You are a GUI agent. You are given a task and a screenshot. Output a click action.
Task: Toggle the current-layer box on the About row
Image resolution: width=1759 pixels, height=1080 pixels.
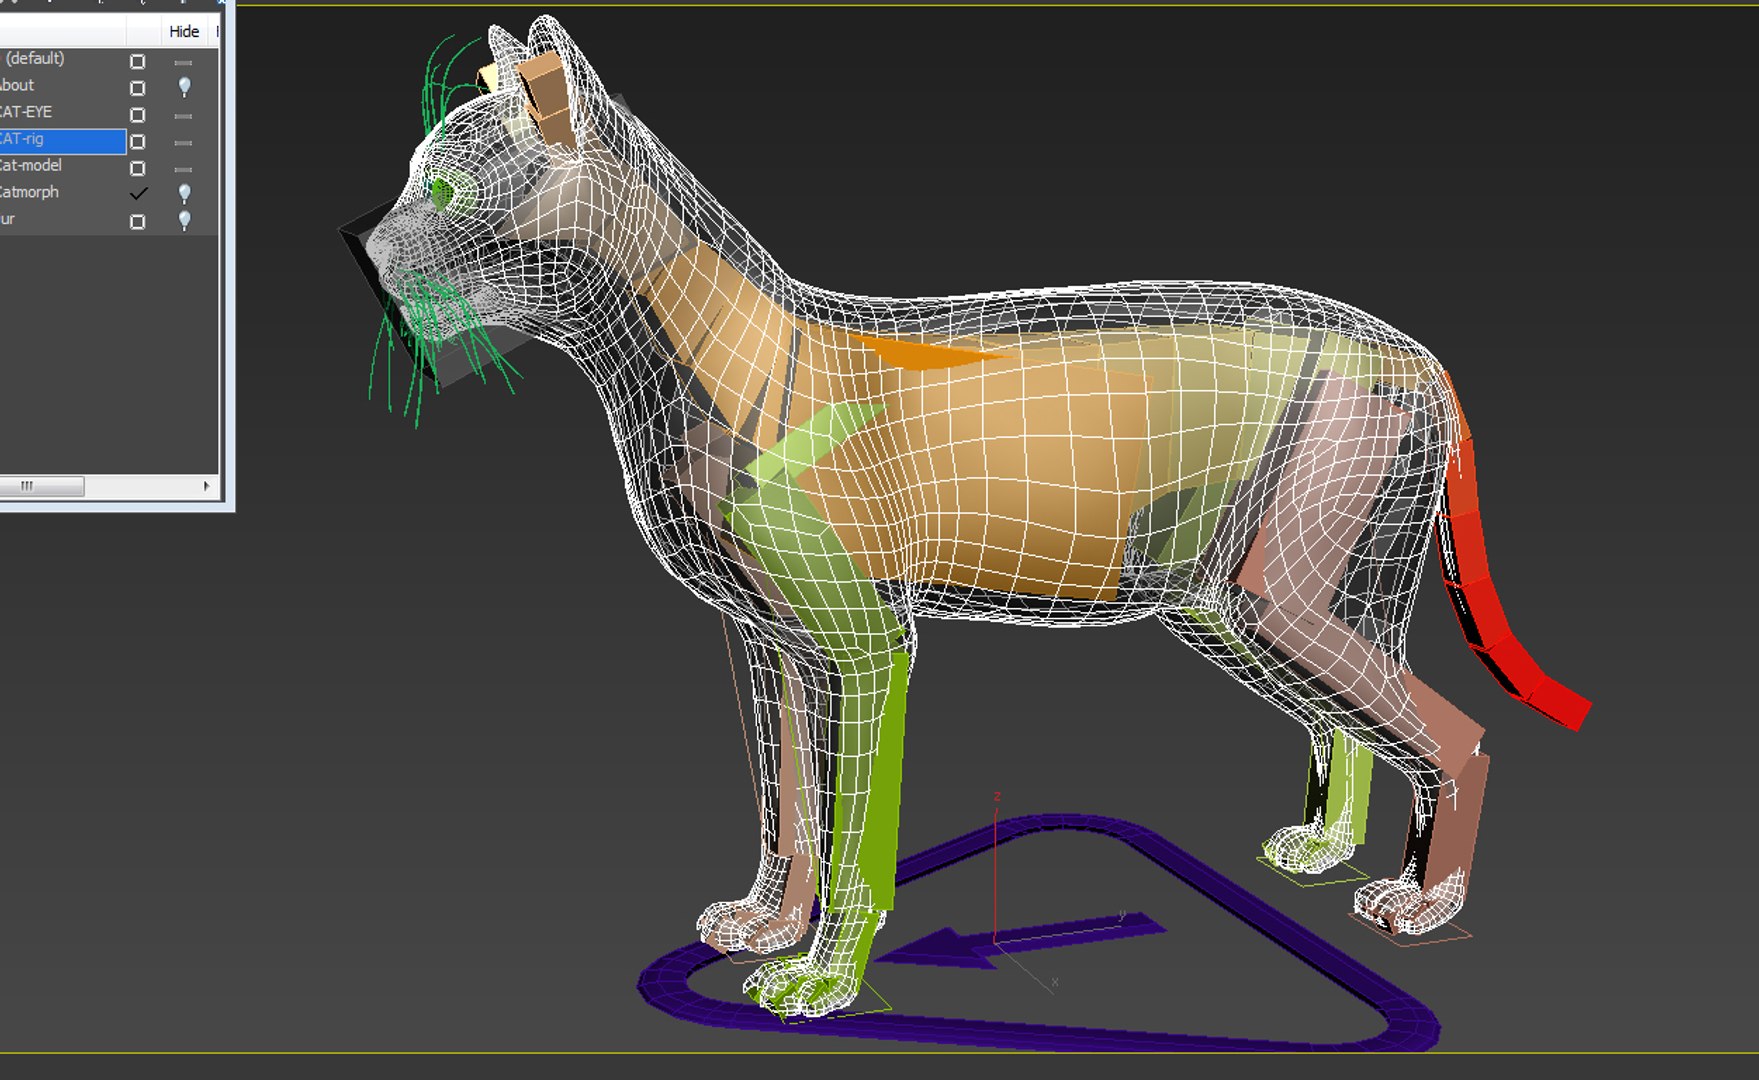click(x=138, y=88)
